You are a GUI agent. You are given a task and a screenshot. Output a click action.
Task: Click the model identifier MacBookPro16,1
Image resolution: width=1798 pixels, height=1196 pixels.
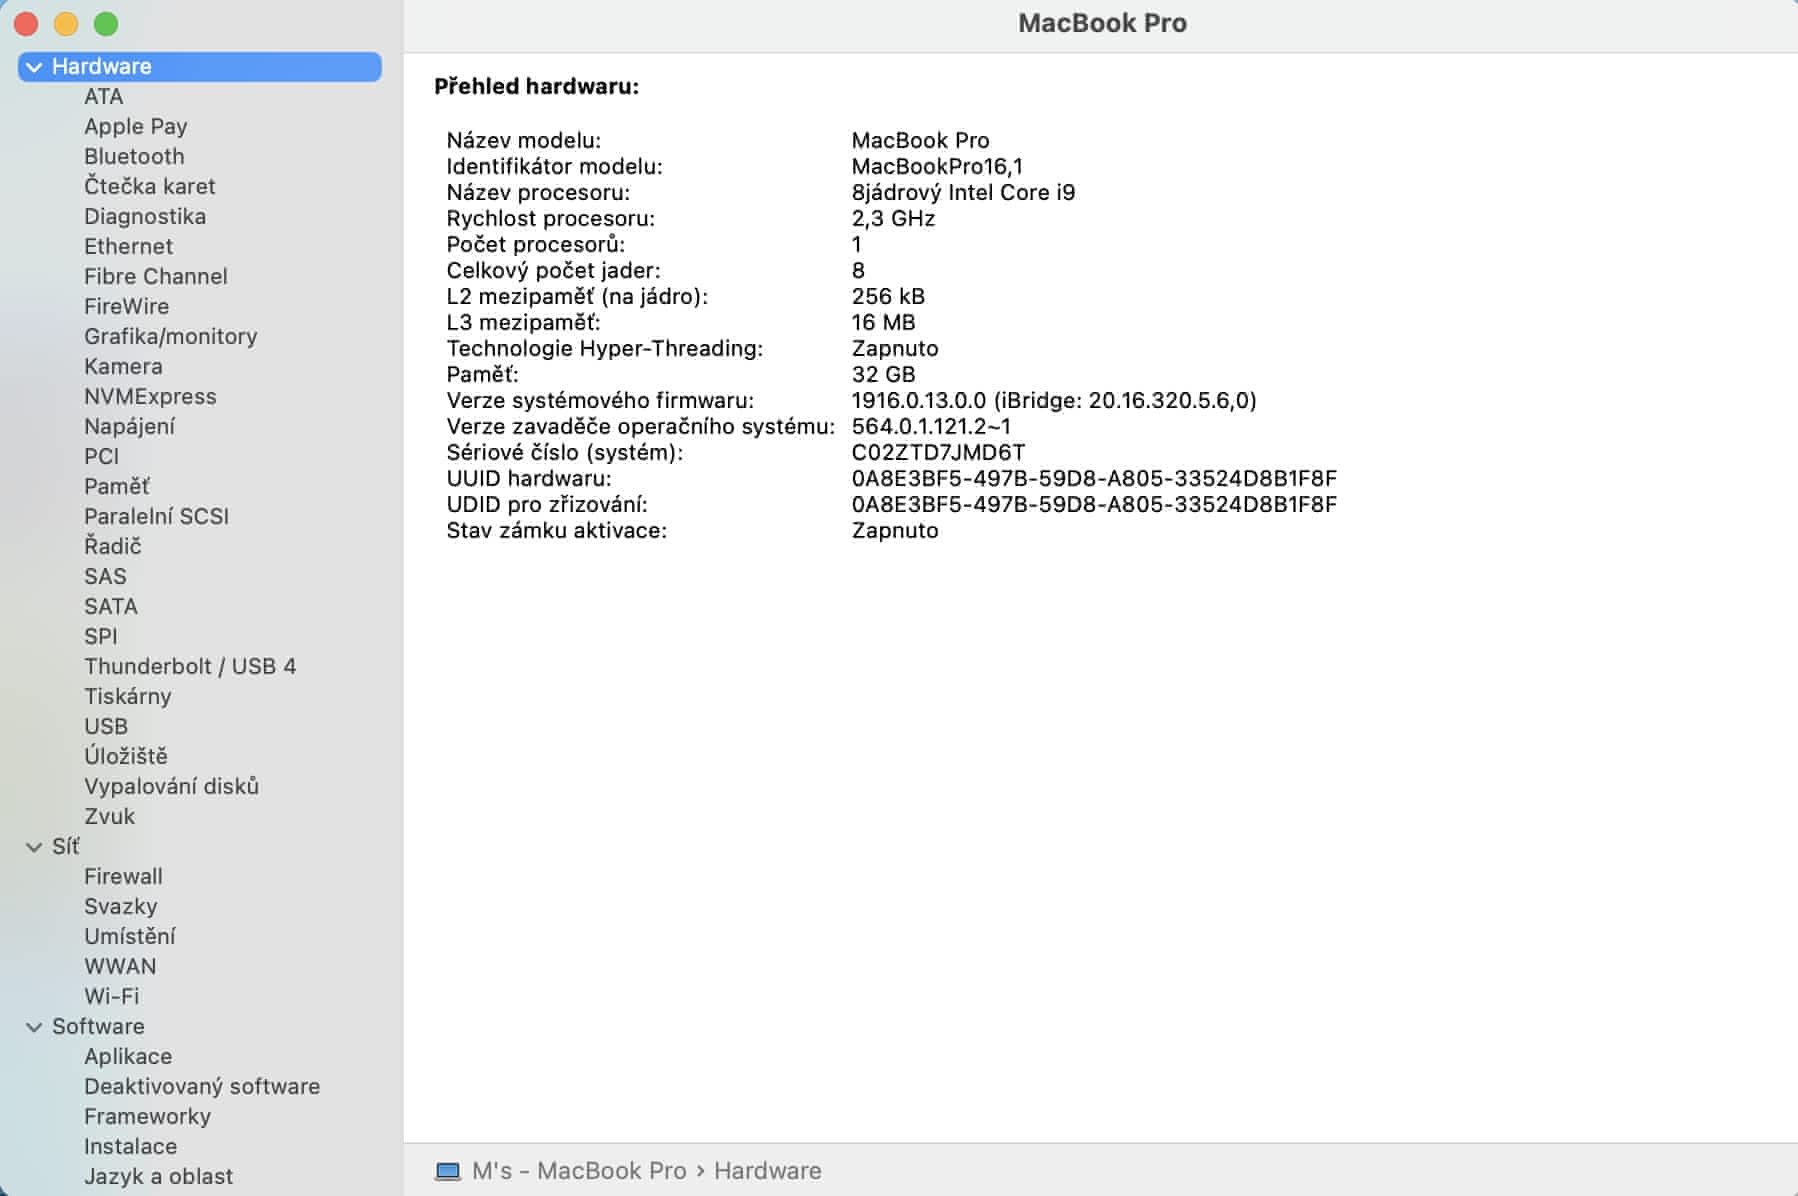(937, 167)
